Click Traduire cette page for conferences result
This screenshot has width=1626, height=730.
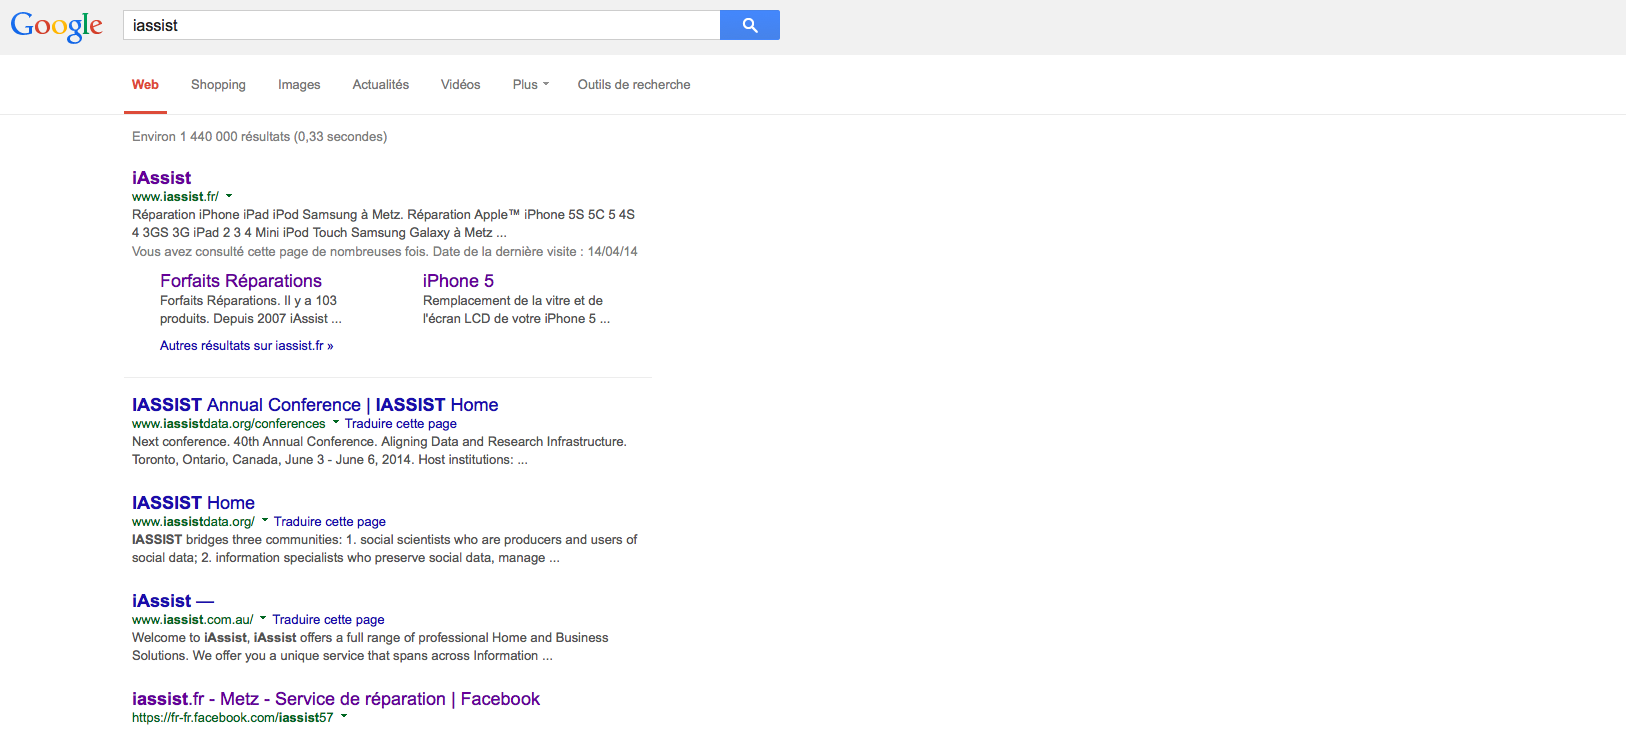(x=401, y=424)
